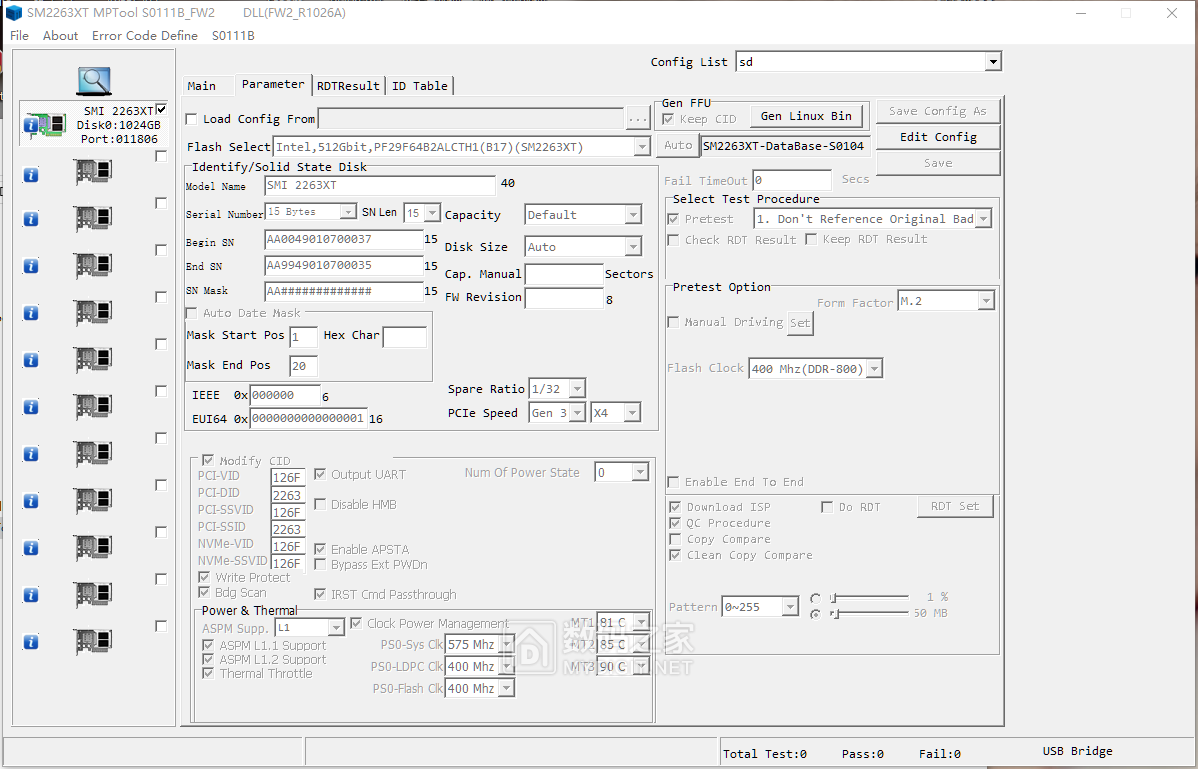Screen dimensions: 1198x769
Task: Click the 1 % slider track
Action: click(870, 597)
